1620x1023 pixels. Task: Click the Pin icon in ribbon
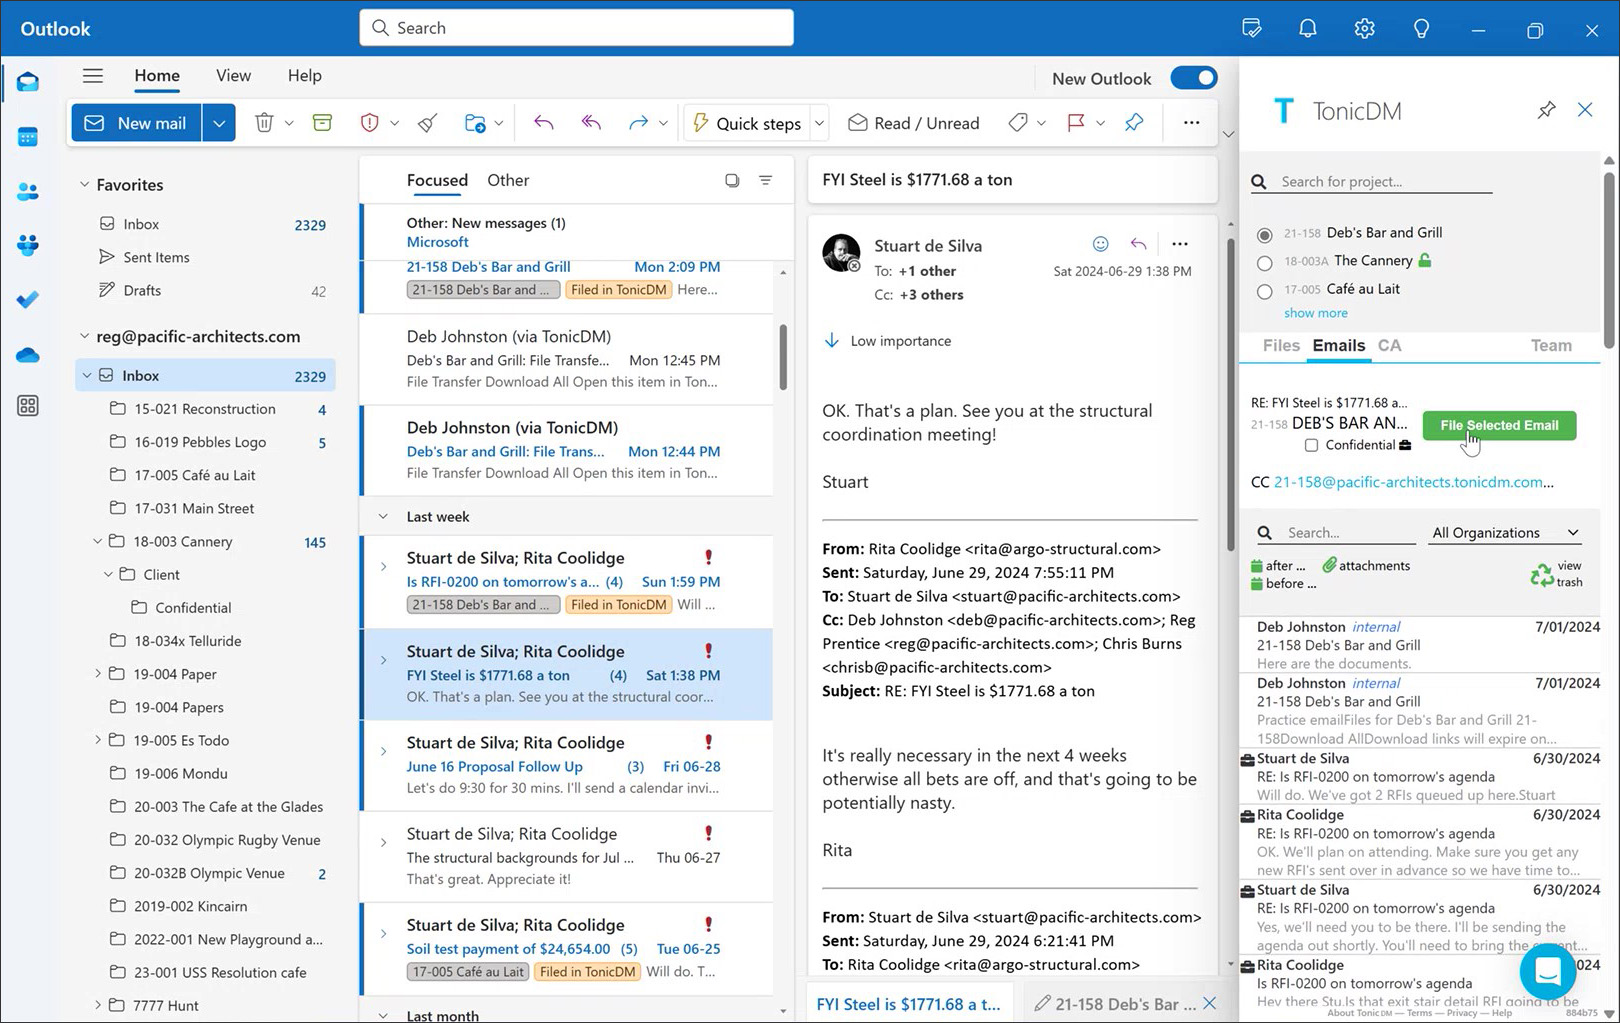1134,122
